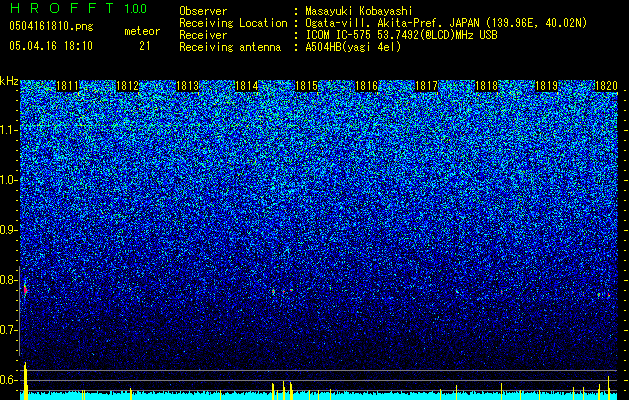Select the filename 0504161810.png
The image size is (629, 400).
point(51,26)
